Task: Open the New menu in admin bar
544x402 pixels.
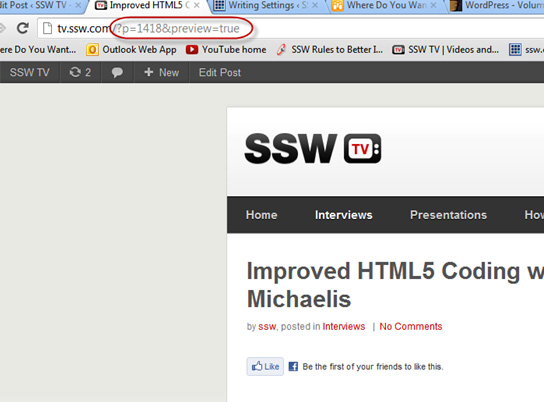Action: coord(162,72)
